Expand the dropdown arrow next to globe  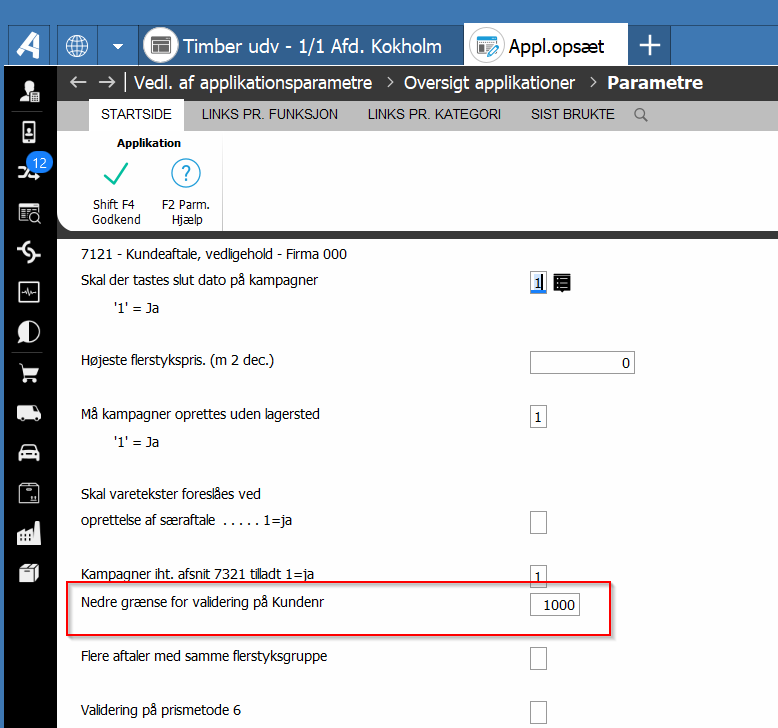pyautogui.click(x=118, y=46)
